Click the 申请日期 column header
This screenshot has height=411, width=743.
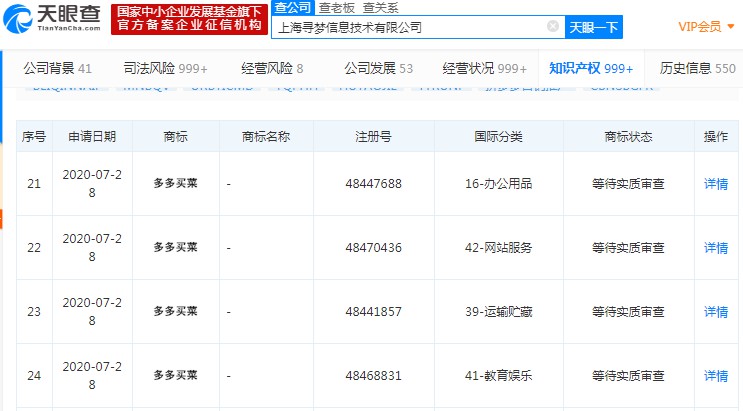coord(92,137)
